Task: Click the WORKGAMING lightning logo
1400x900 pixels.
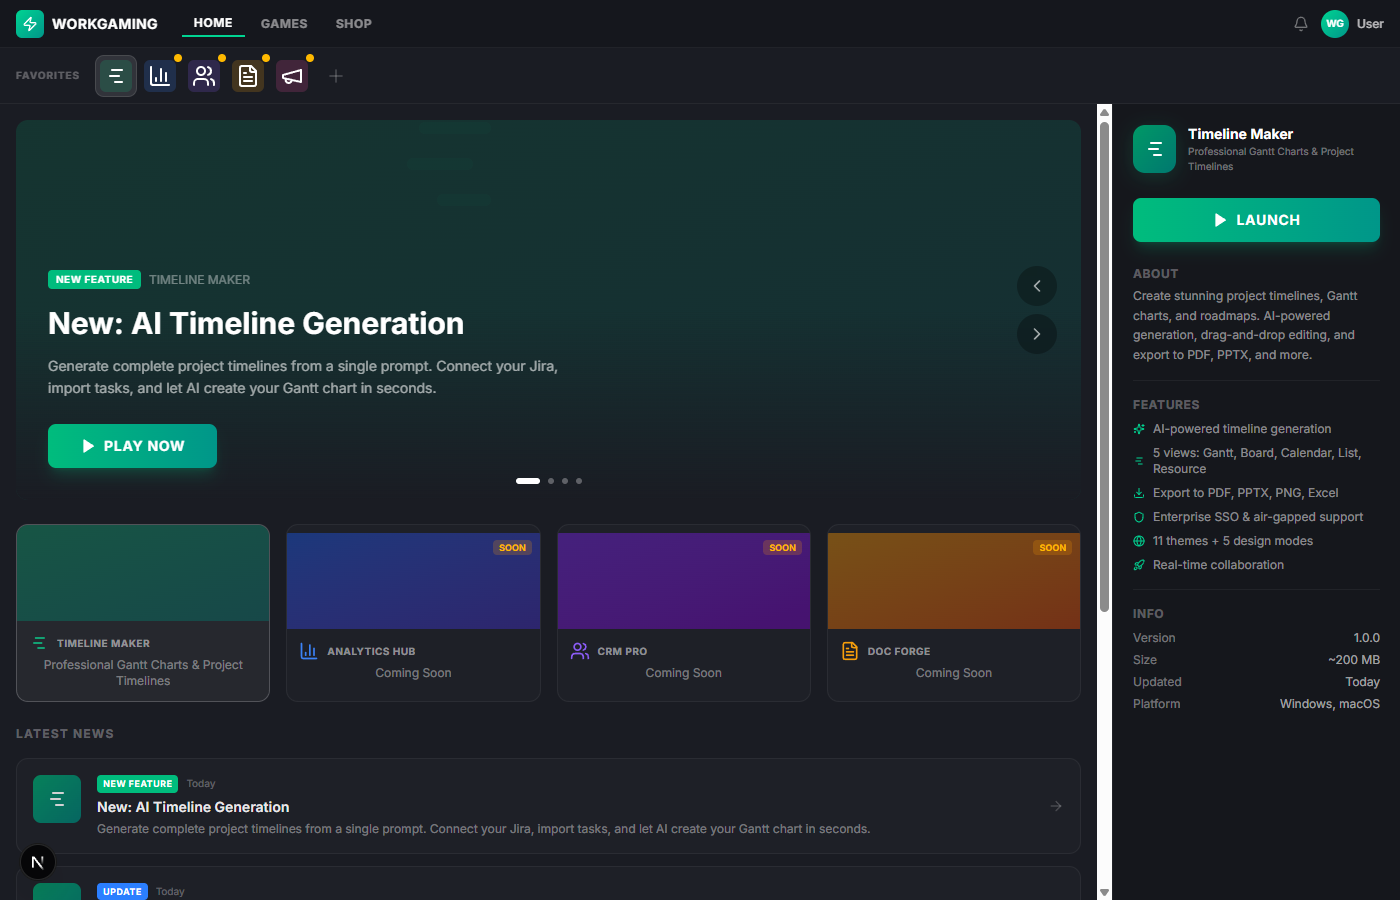Action: [x=29, y=22]
